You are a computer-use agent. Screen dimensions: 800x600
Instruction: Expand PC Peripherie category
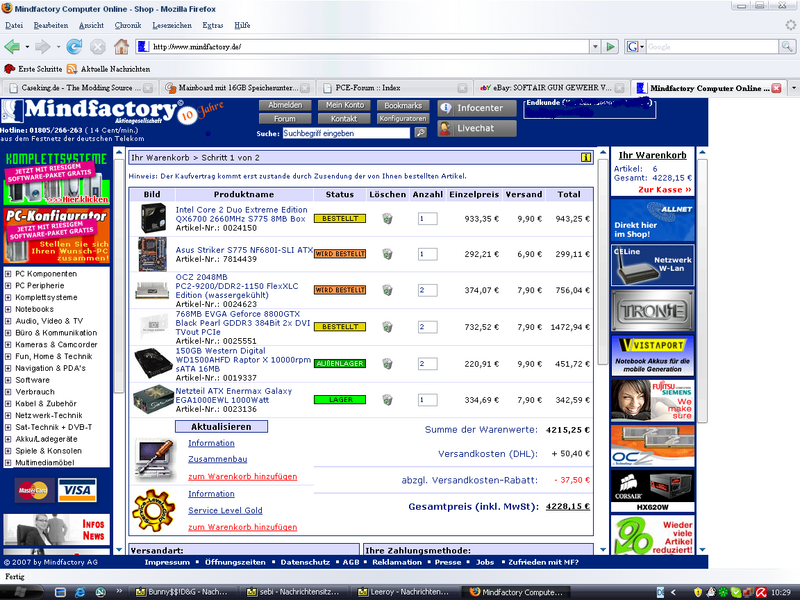[x=8, y=286]
